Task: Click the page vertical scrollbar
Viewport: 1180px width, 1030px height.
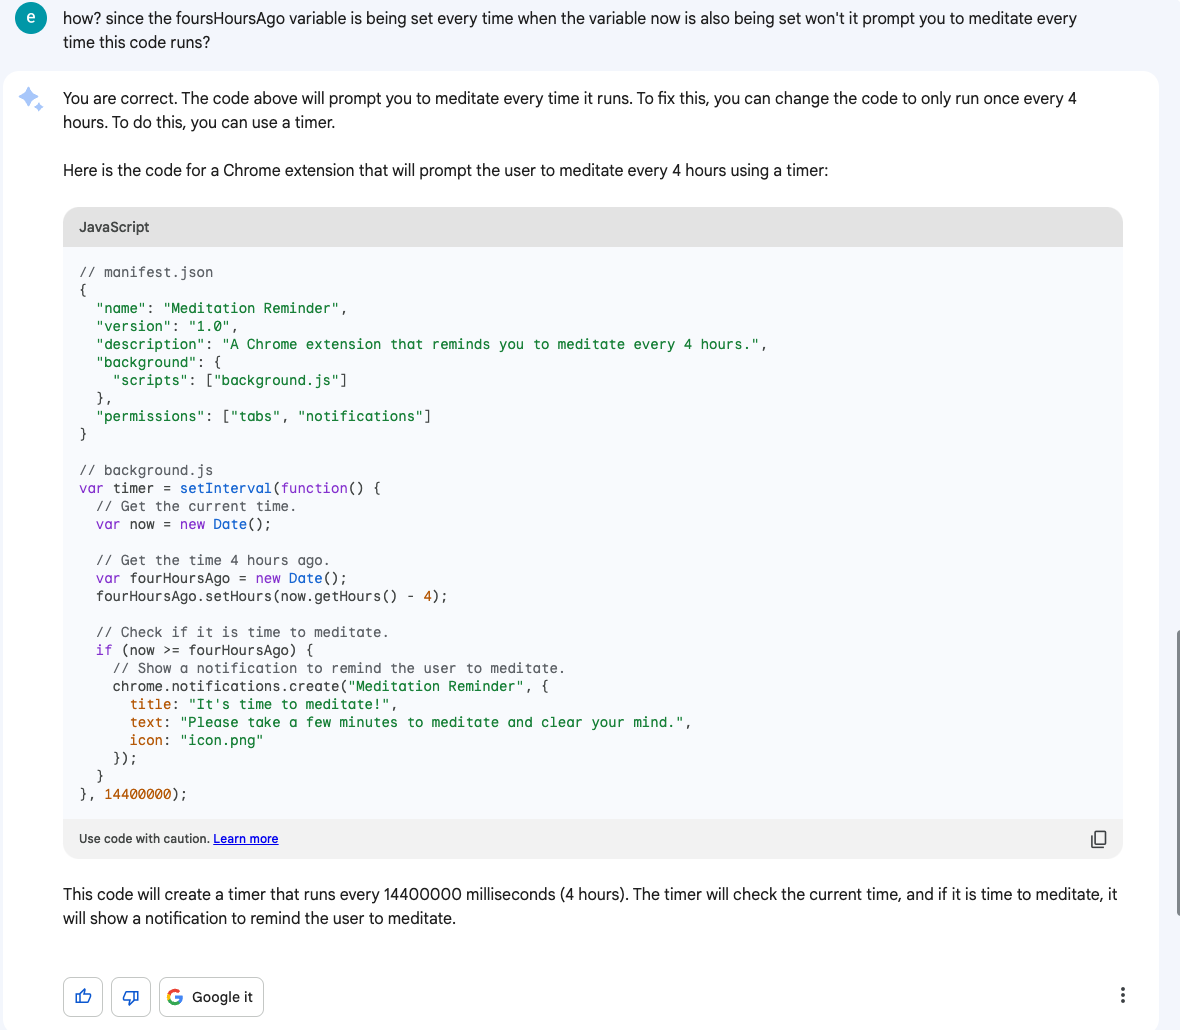Action: (x=1176, y=773)
